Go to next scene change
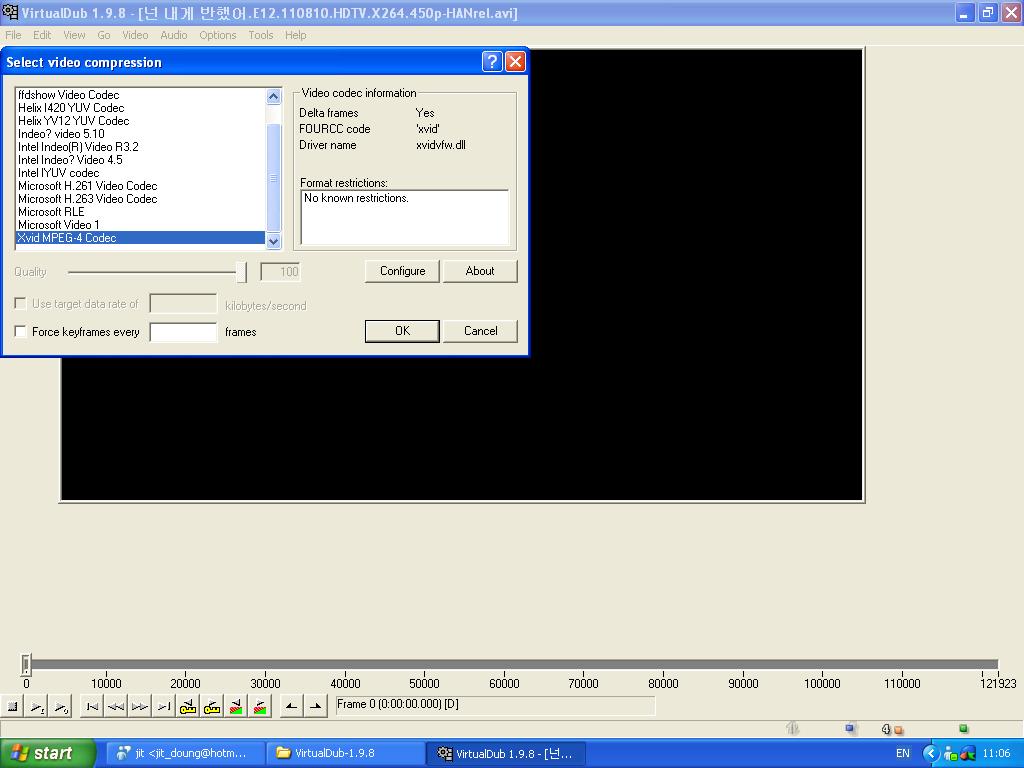 tap(260, 707)
